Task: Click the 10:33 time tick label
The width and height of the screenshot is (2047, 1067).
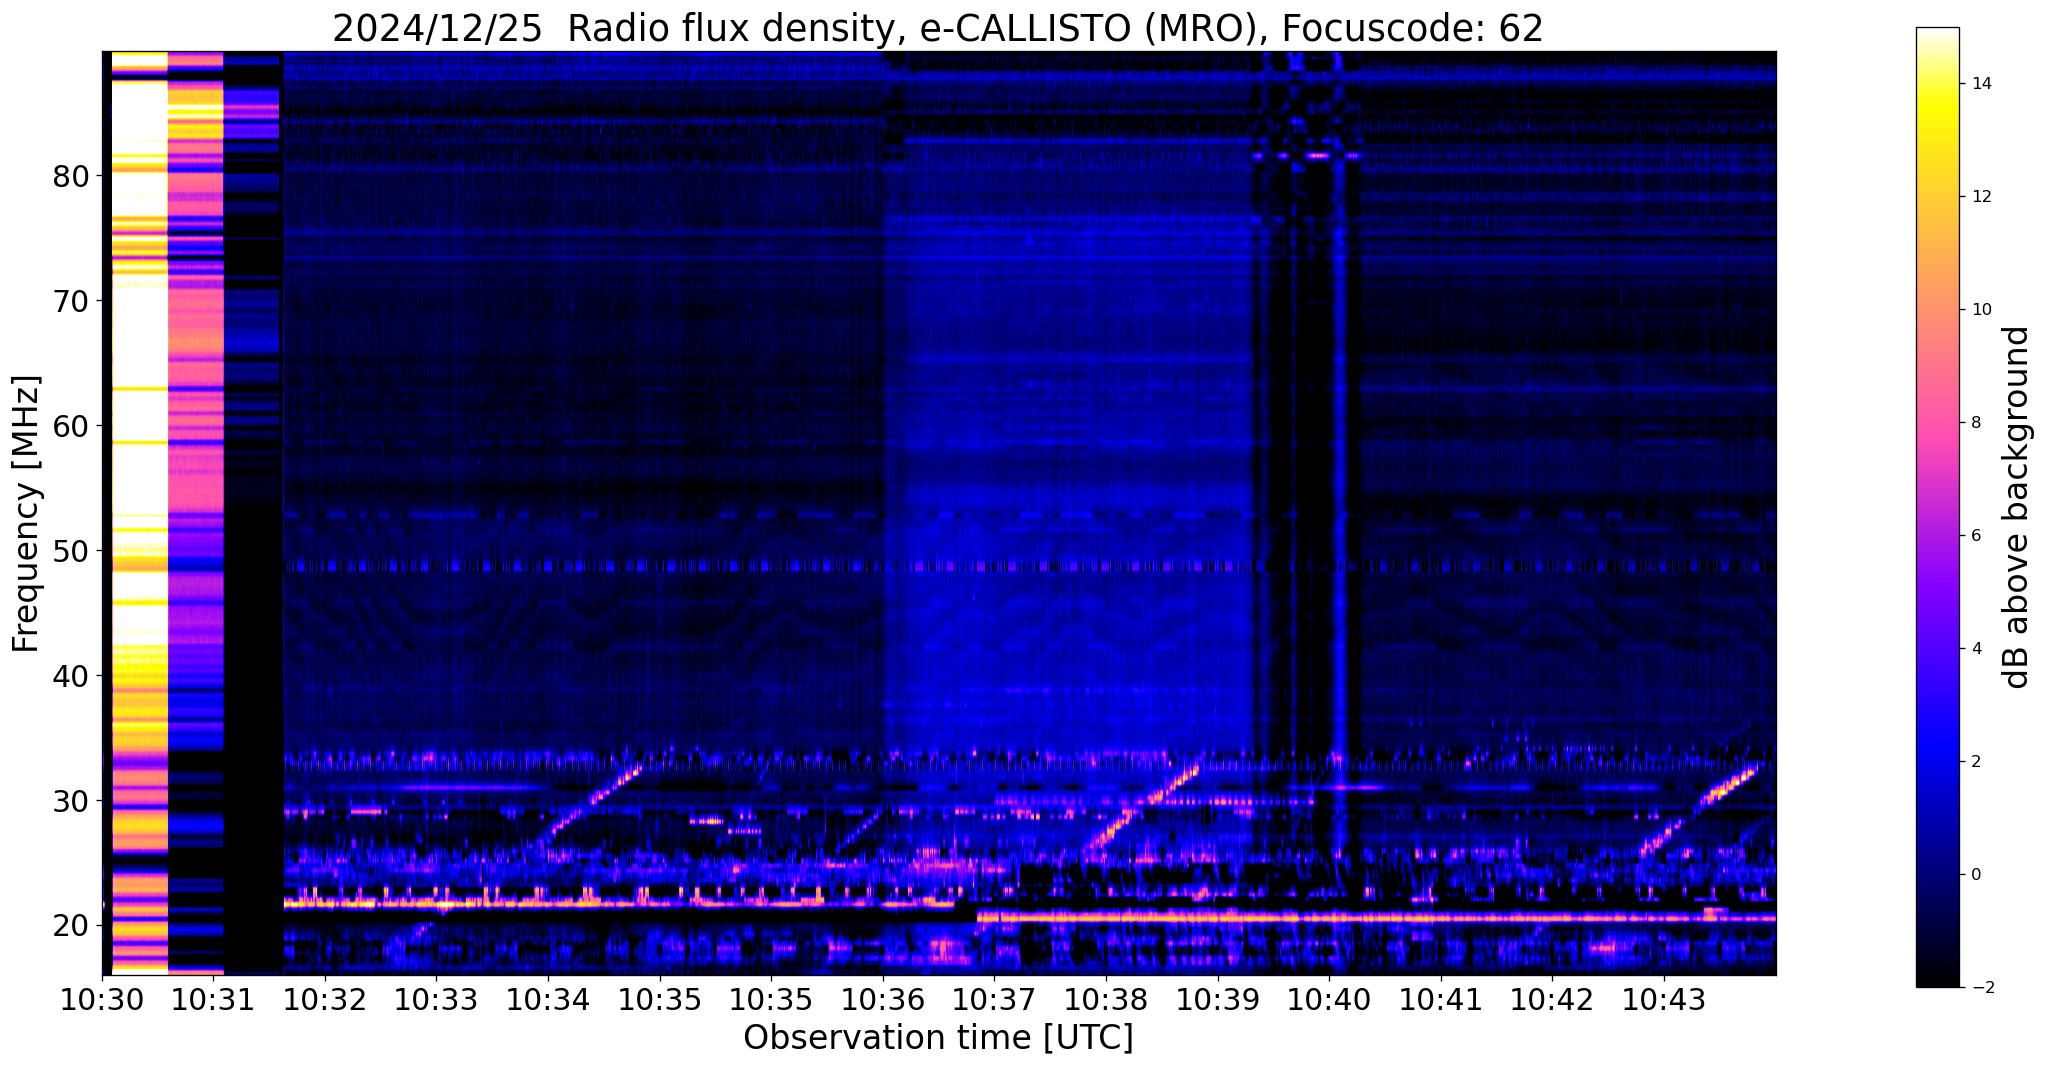Action: 436,1000
